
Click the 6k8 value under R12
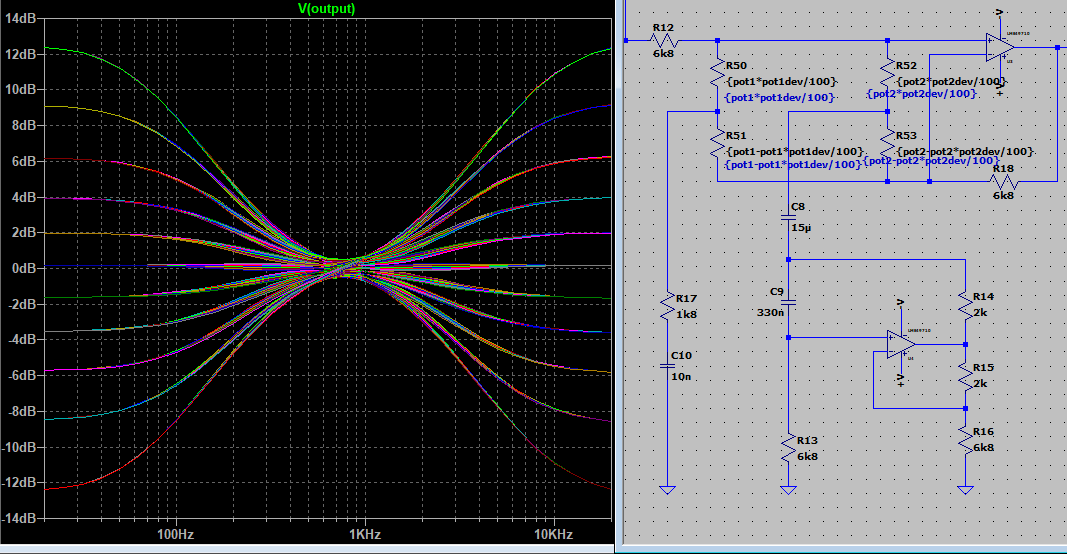[x=663, y=53]
